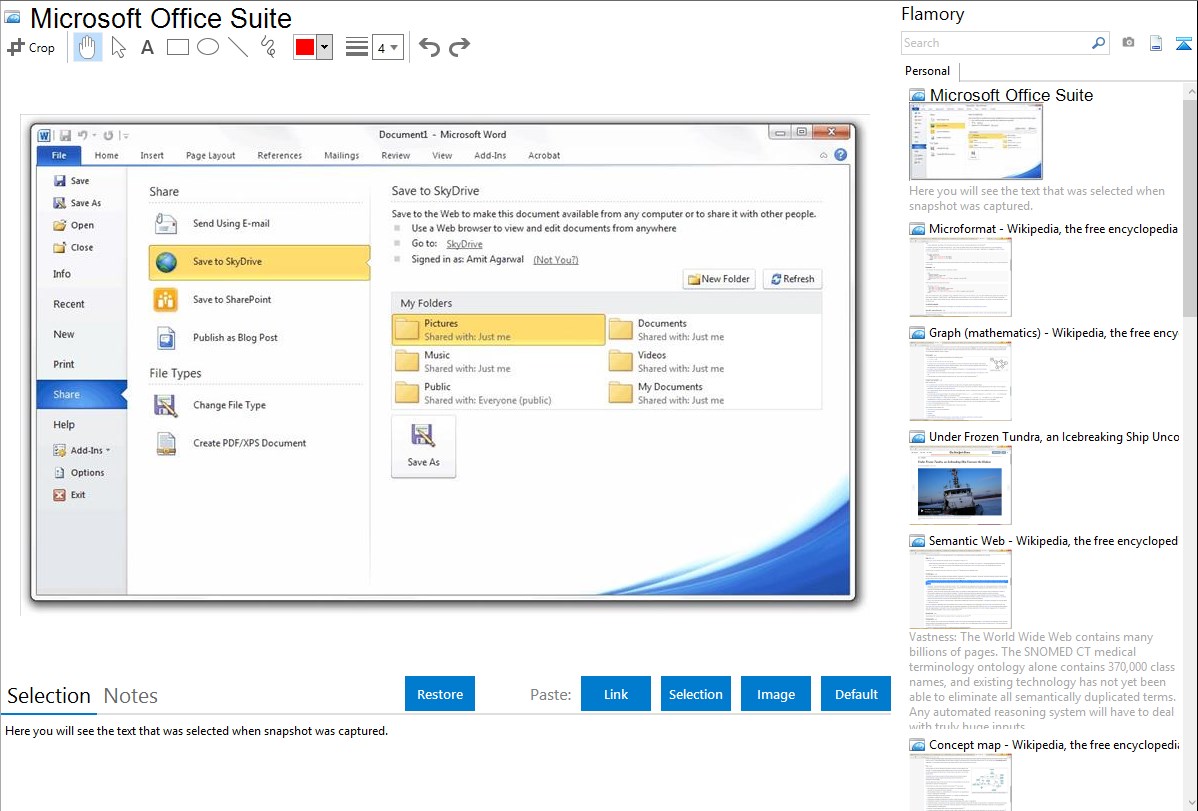1198x811 pixels.
Task: Click the Options icon in Word menu
Action: pos(60,473)
